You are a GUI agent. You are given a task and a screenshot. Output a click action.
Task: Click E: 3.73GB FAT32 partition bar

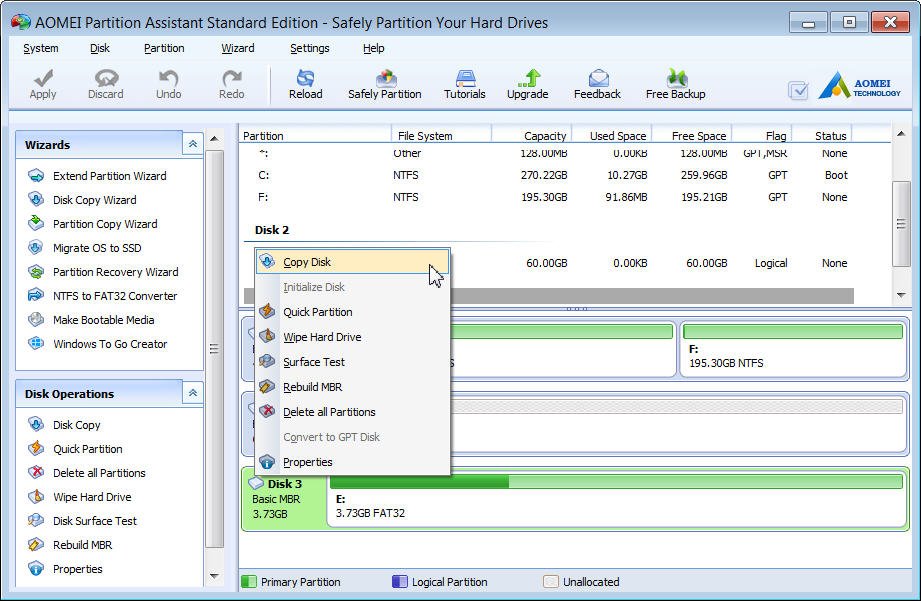click(x=616, y=499)
